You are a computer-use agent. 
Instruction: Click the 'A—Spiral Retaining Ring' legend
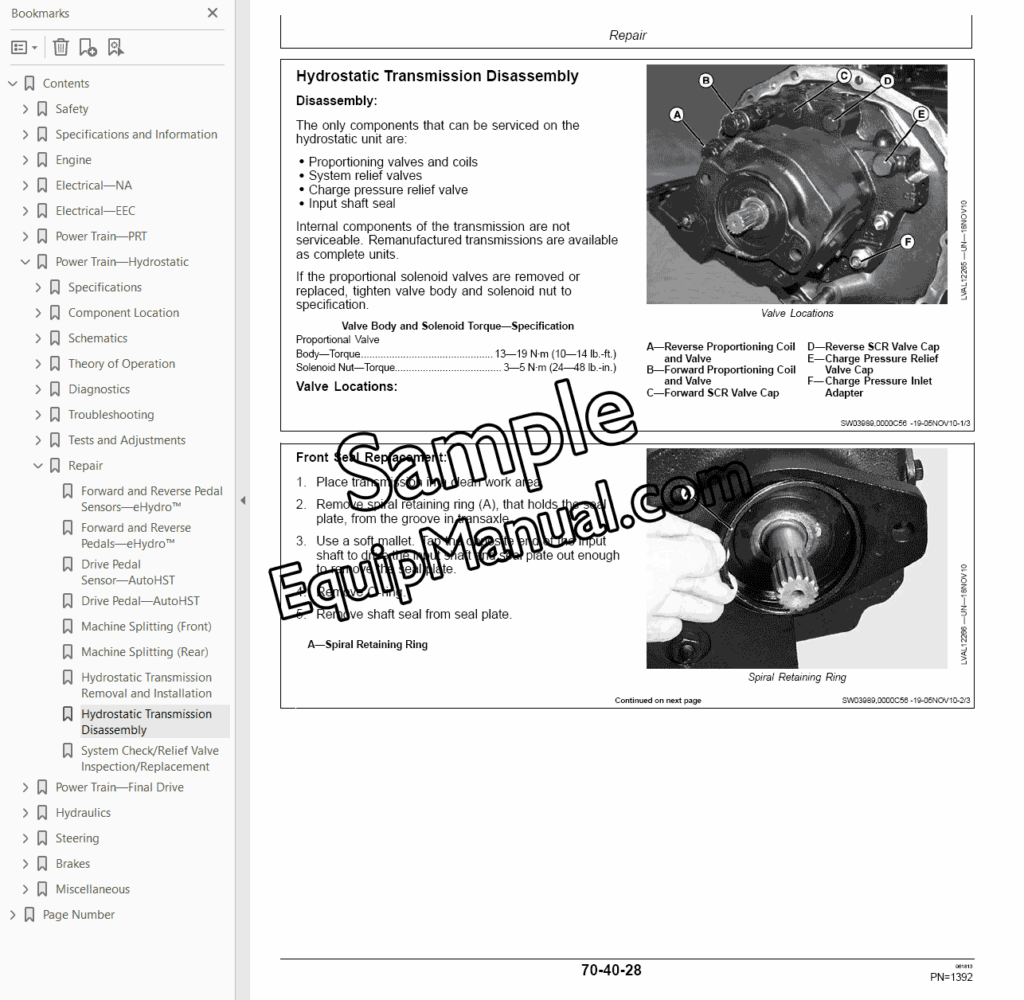click(x=368, y=645)
